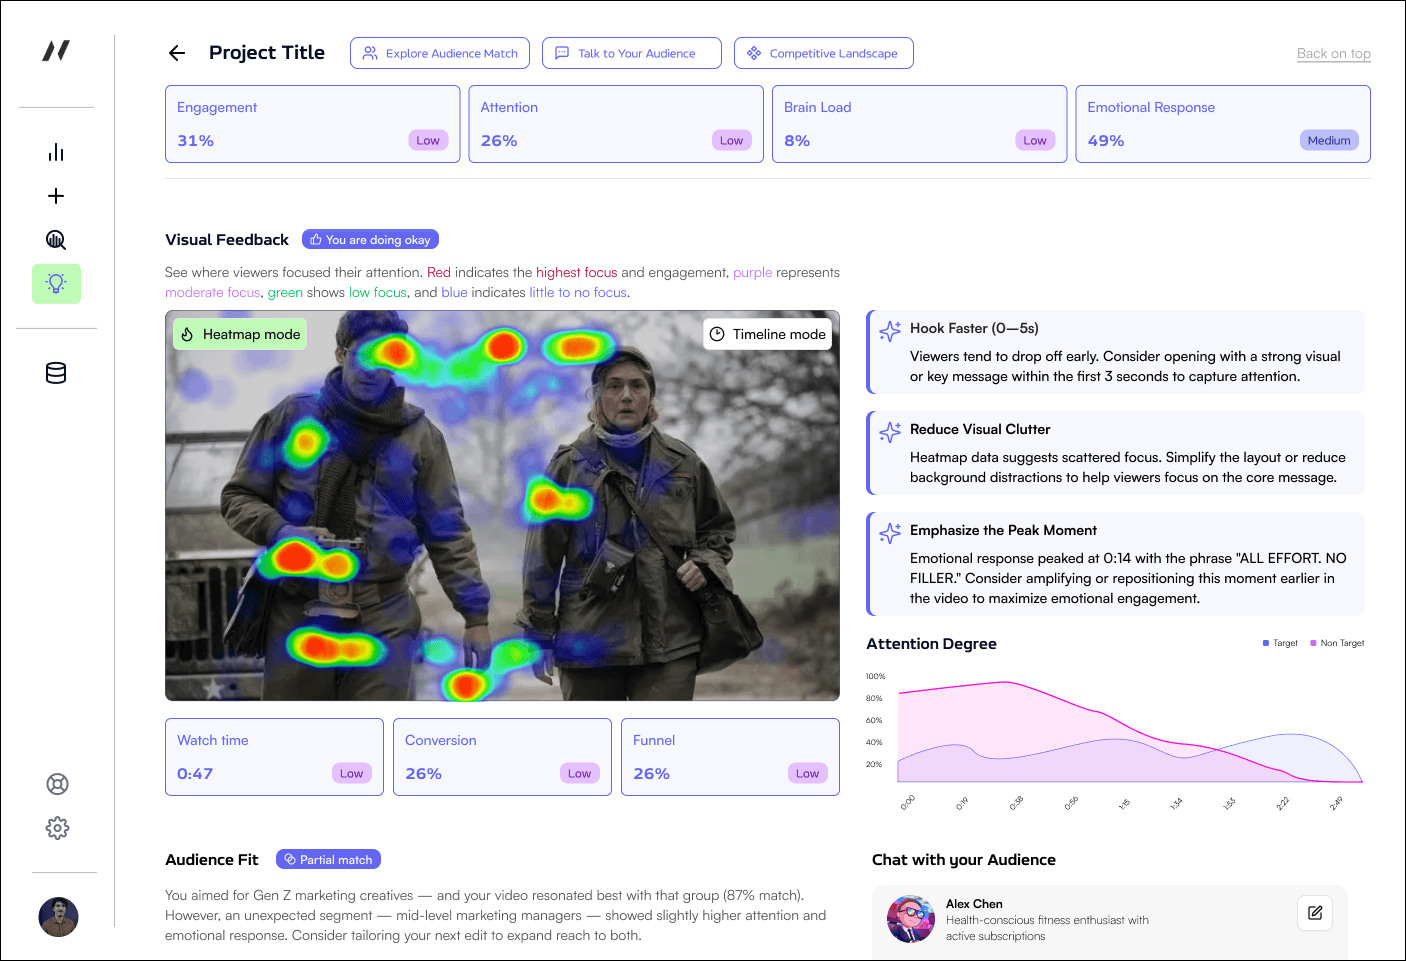The height and width of the screenshot is (961, 1406).
Task: Click the 0:00 mark on chart axis
Action: coord(908,803)
